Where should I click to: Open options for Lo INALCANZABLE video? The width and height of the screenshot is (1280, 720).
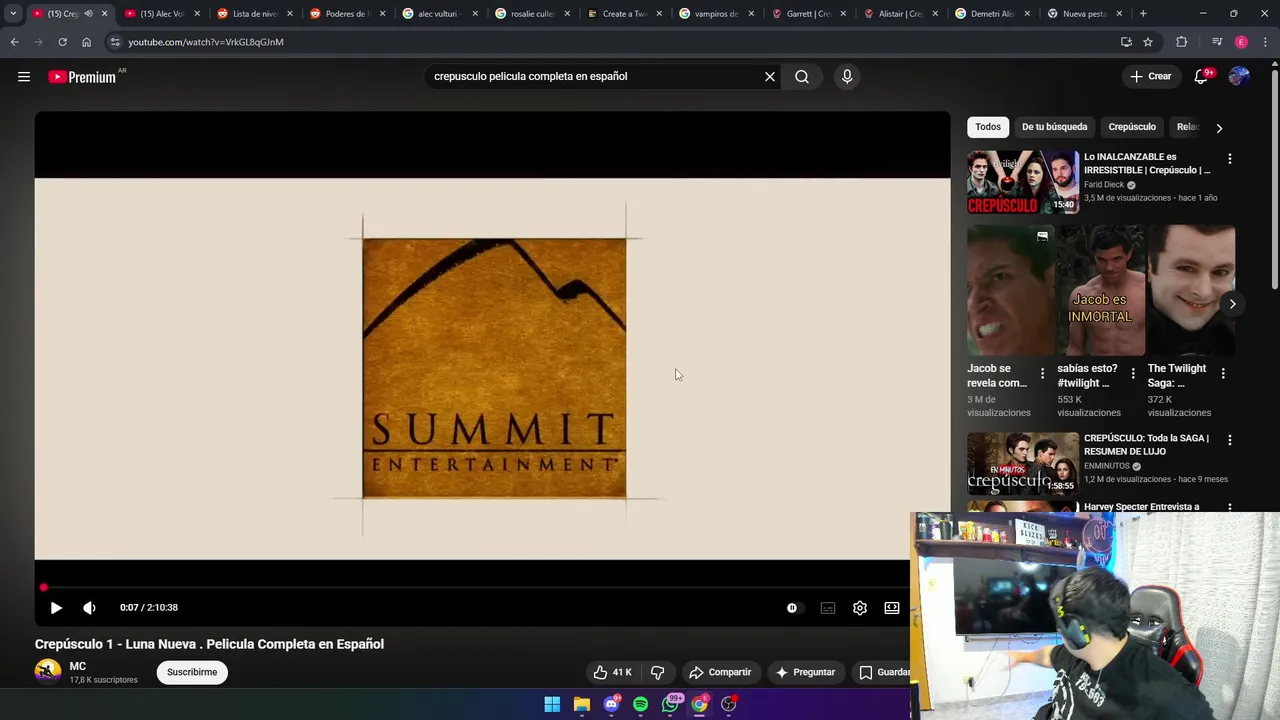pyautogui.click(x=1230, y=159)
